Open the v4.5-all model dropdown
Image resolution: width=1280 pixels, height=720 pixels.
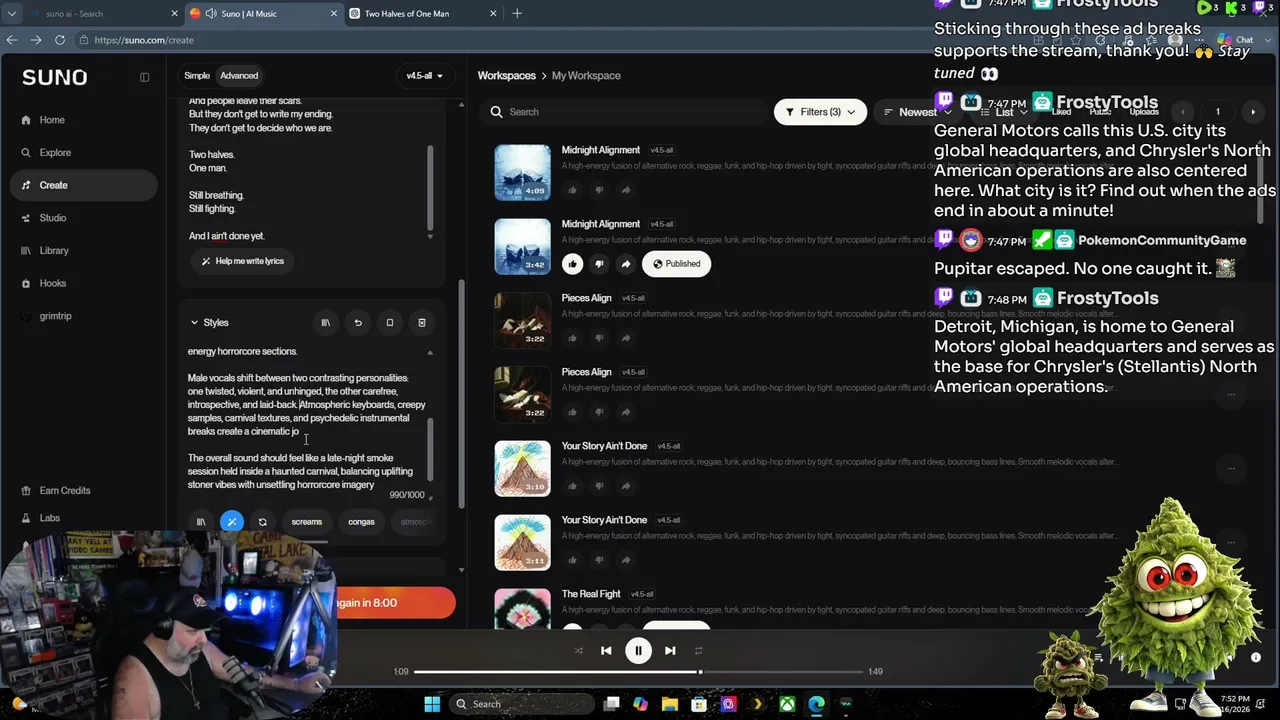424,76
